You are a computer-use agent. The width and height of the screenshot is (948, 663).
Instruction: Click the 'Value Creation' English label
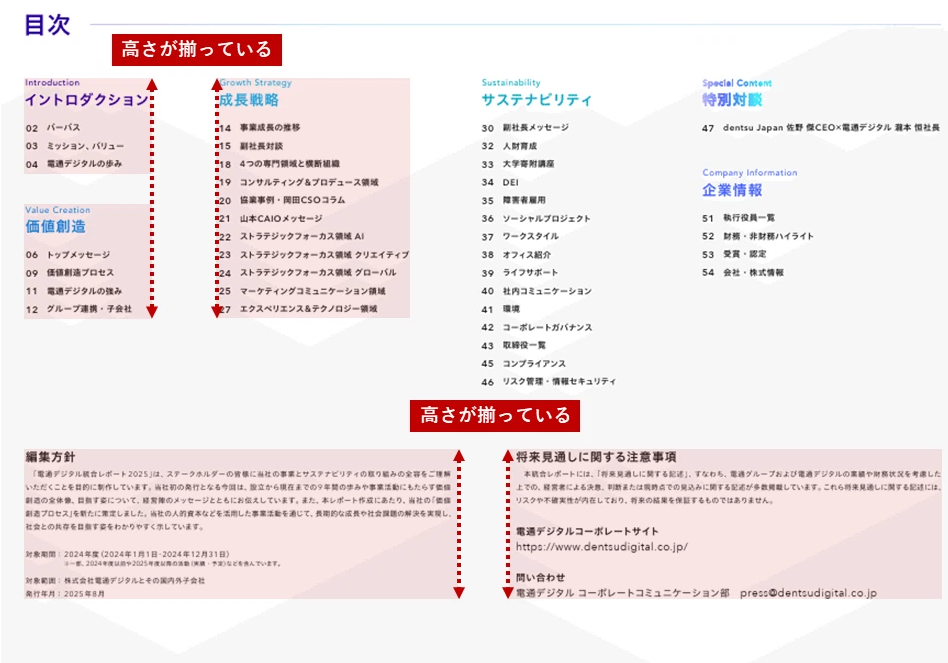[57, 210]
